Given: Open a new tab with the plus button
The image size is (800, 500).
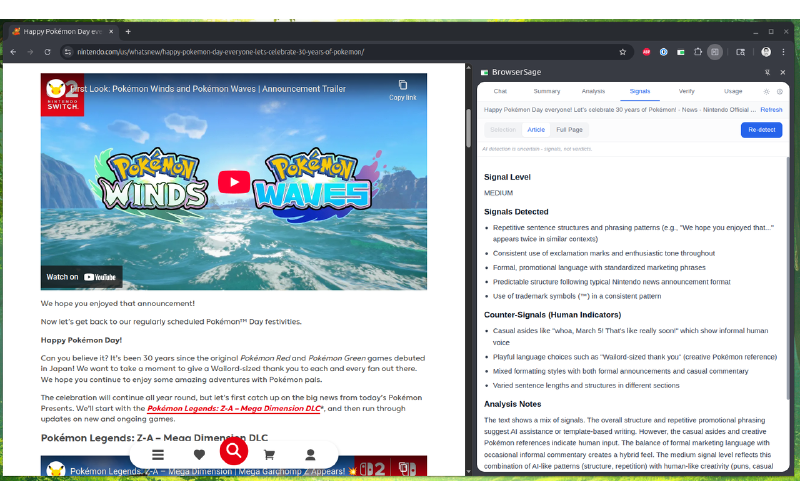Looking at the screenshot, I should [128, 32].
